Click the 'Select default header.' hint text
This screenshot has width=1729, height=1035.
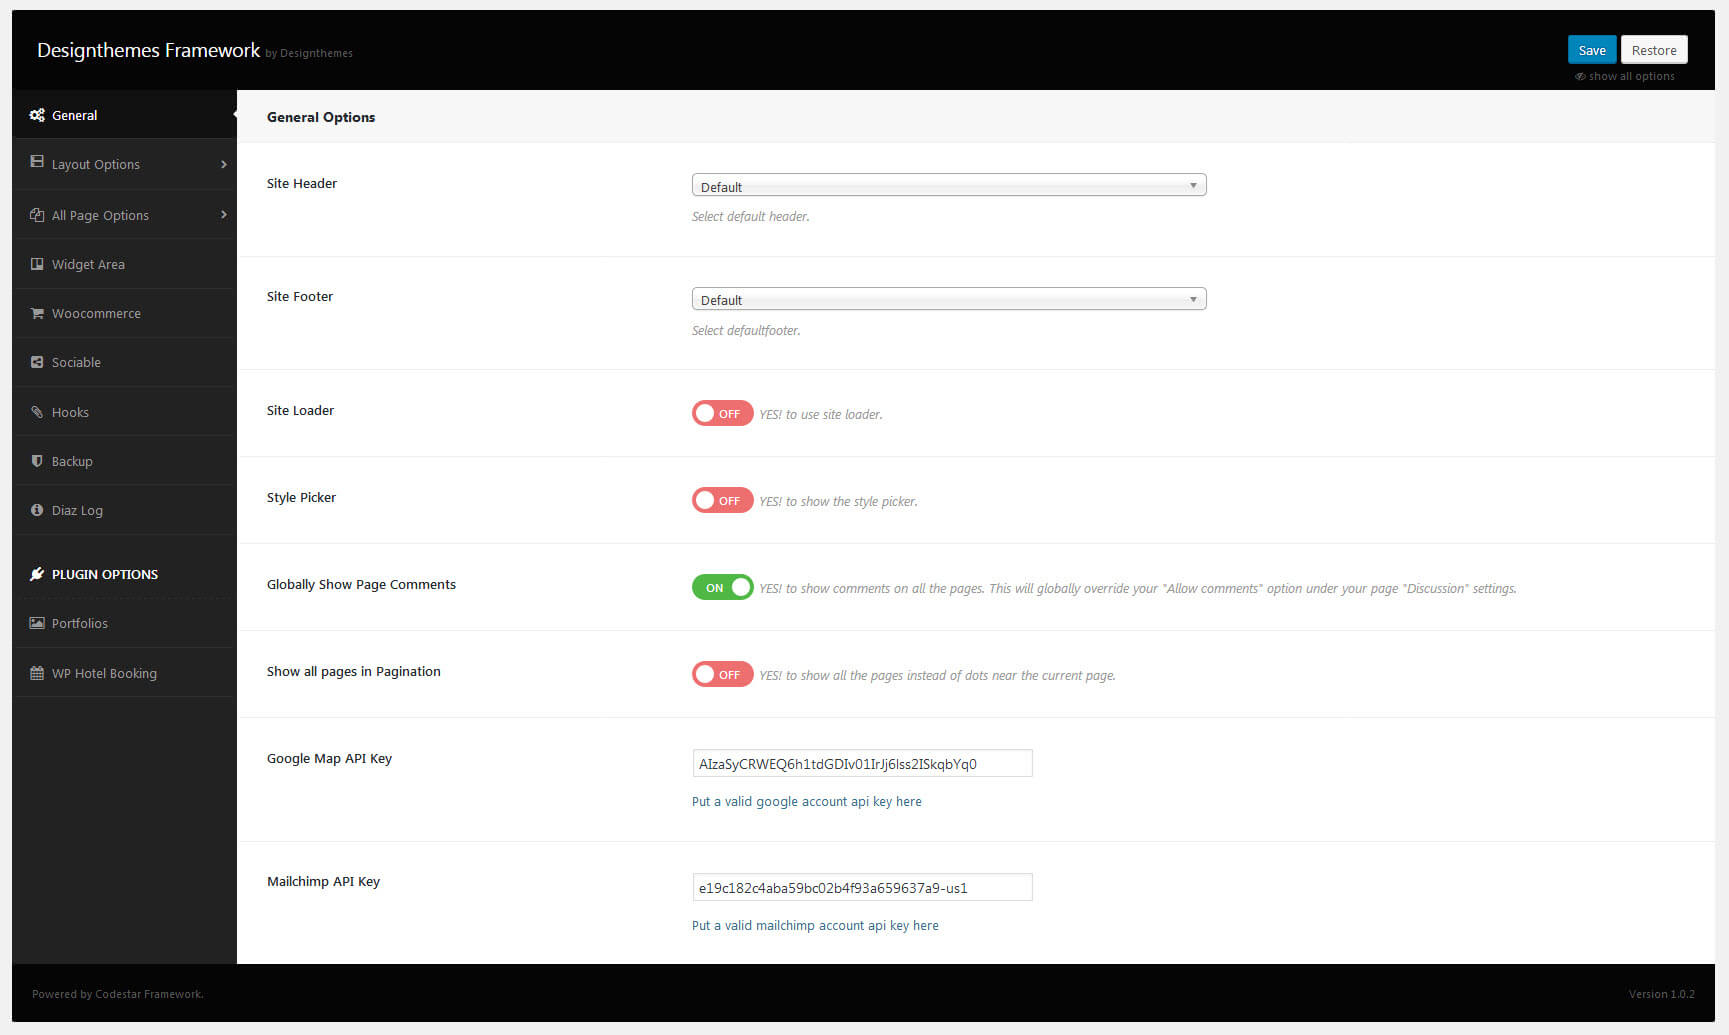(751, 216)
